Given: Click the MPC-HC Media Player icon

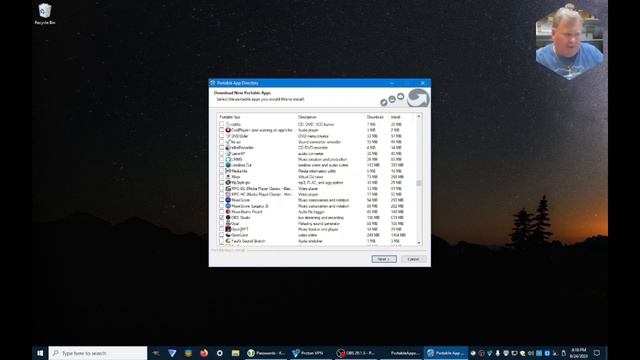Looking at the screenshot, I should pos(228,194).
